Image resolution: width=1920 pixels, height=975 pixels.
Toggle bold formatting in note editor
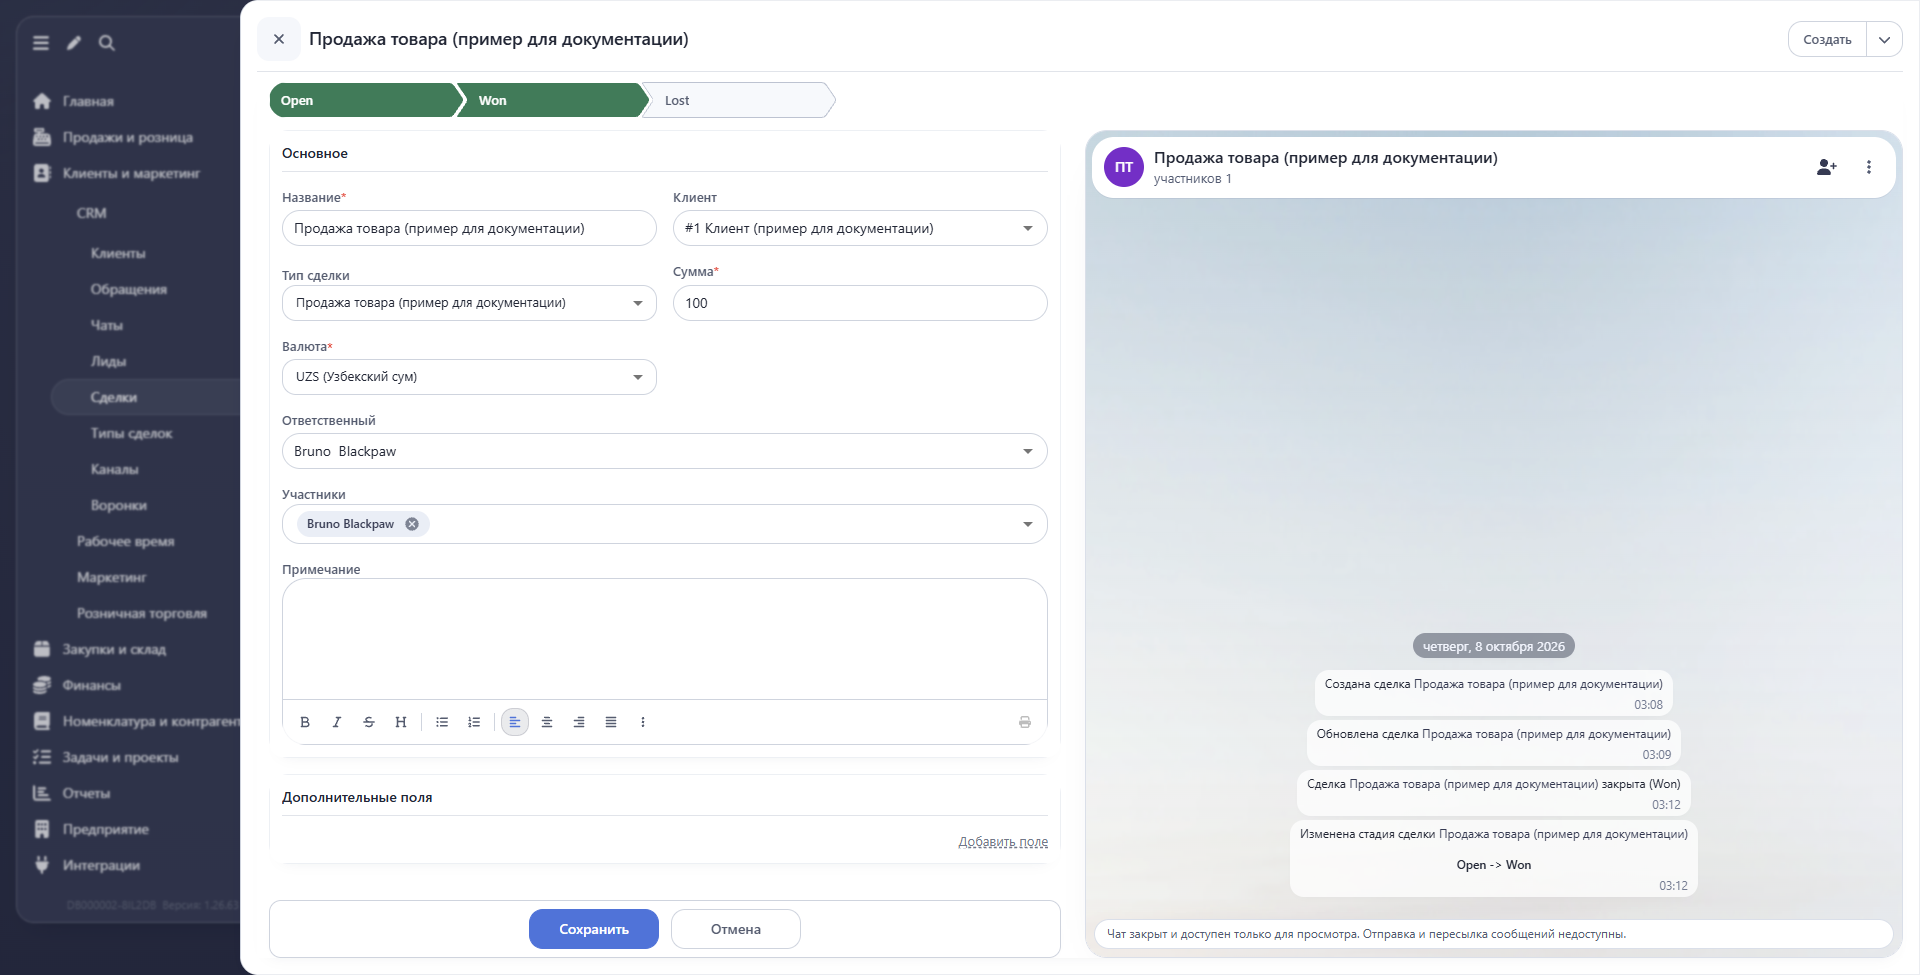[x=305, y=722]
